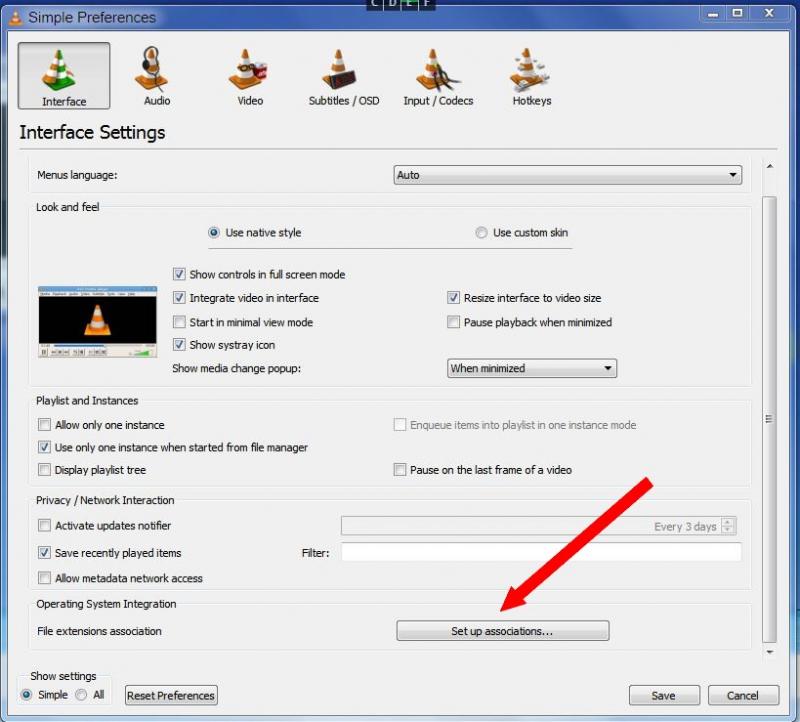This screenshot has width=800, height=722.
Task: Open Show media change popup dropdown
Action: (x=531, y=368)
